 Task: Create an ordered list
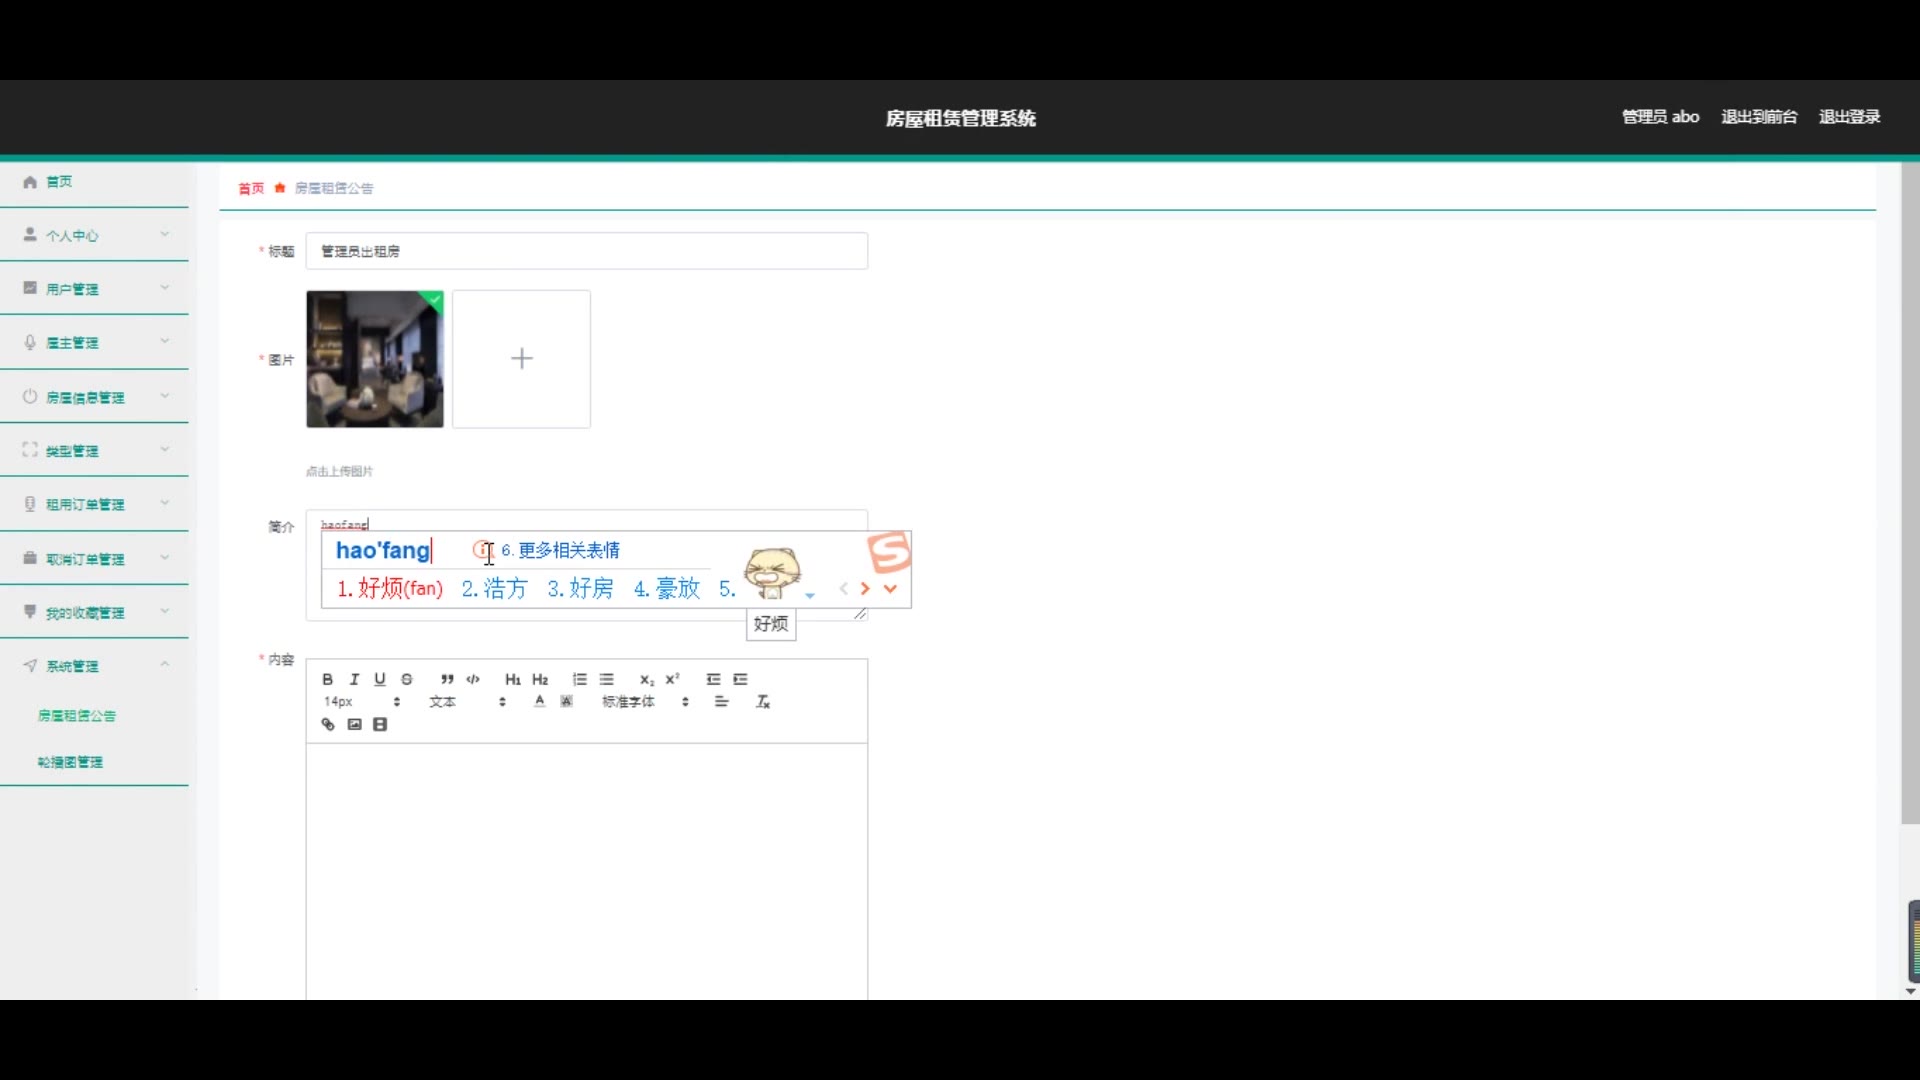[x=580, y=679]
